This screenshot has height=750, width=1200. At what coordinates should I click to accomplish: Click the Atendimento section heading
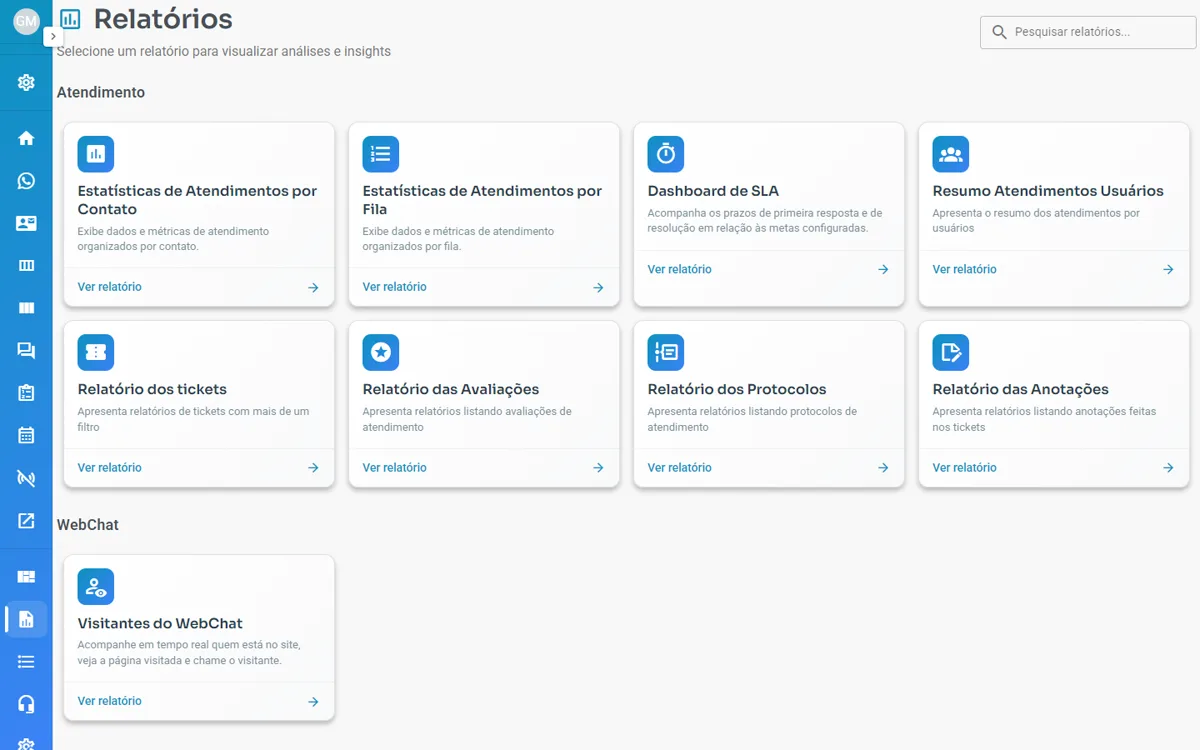(101, 92)
